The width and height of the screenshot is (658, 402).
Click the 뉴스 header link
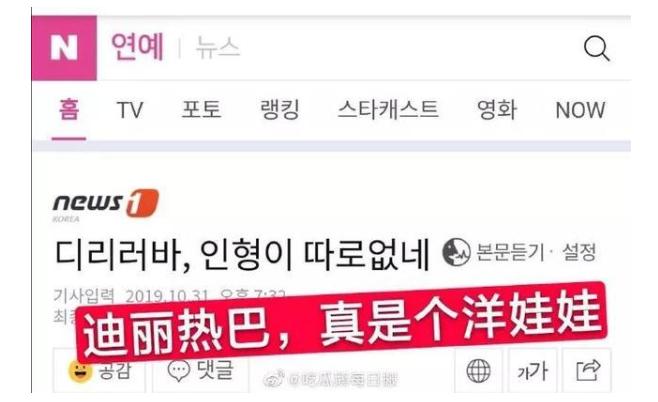(x=217, y=47)
